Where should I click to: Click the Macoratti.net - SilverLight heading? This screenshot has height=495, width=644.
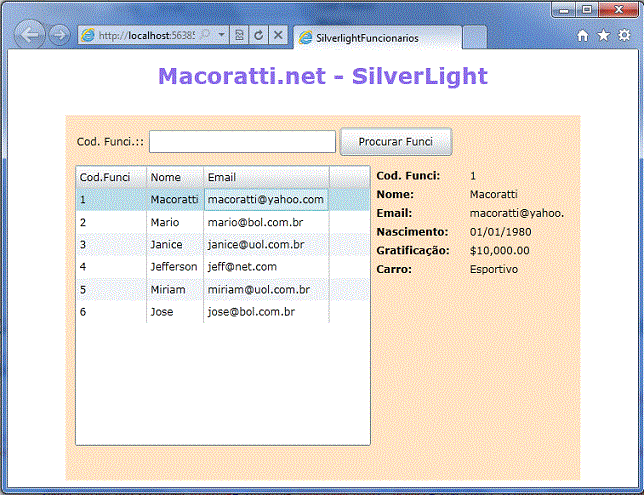pos(323,76)
